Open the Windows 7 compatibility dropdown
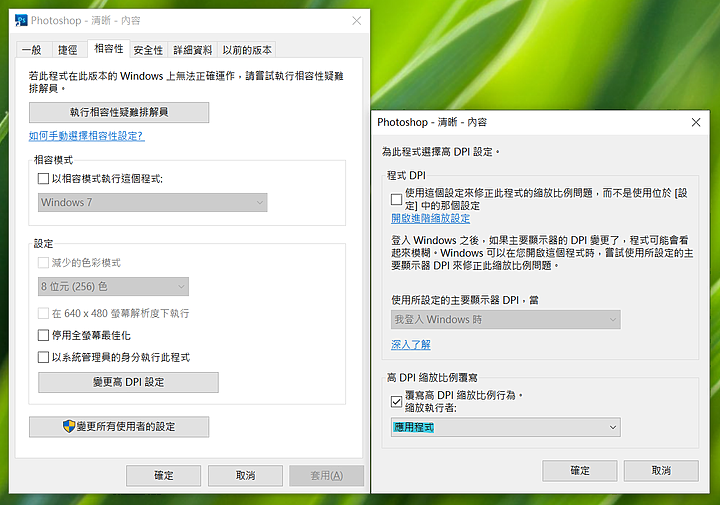 point(152,202)
